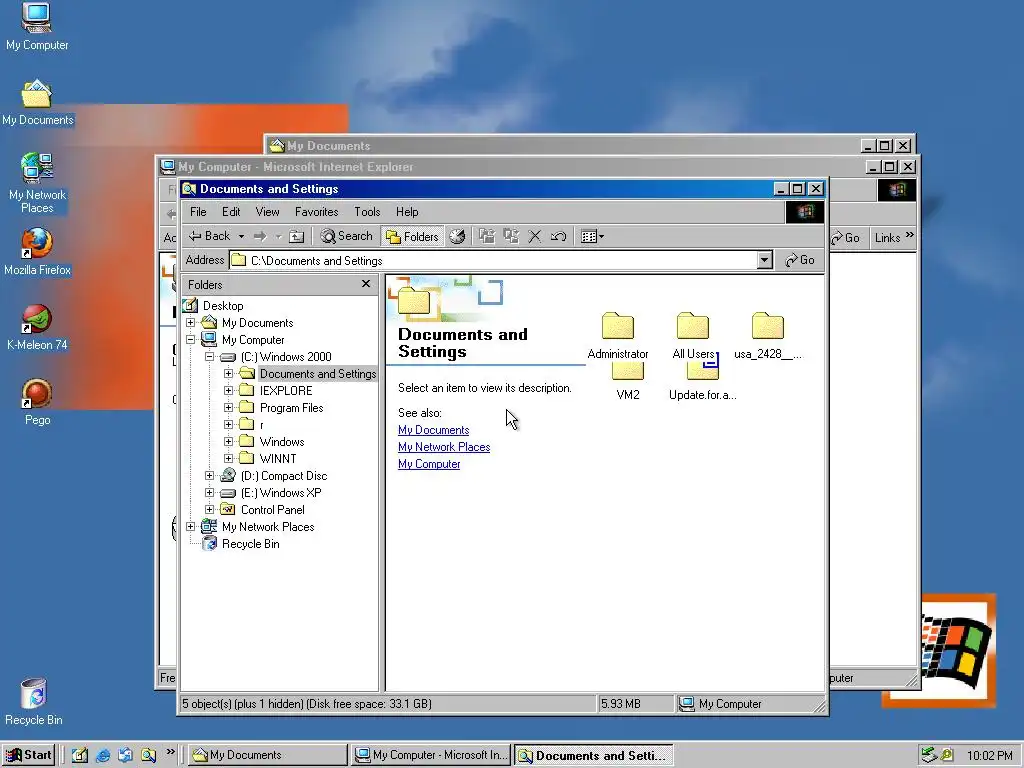Expand quick launch overflow chevron
1024x768 pixels.
tap(170, 752)
